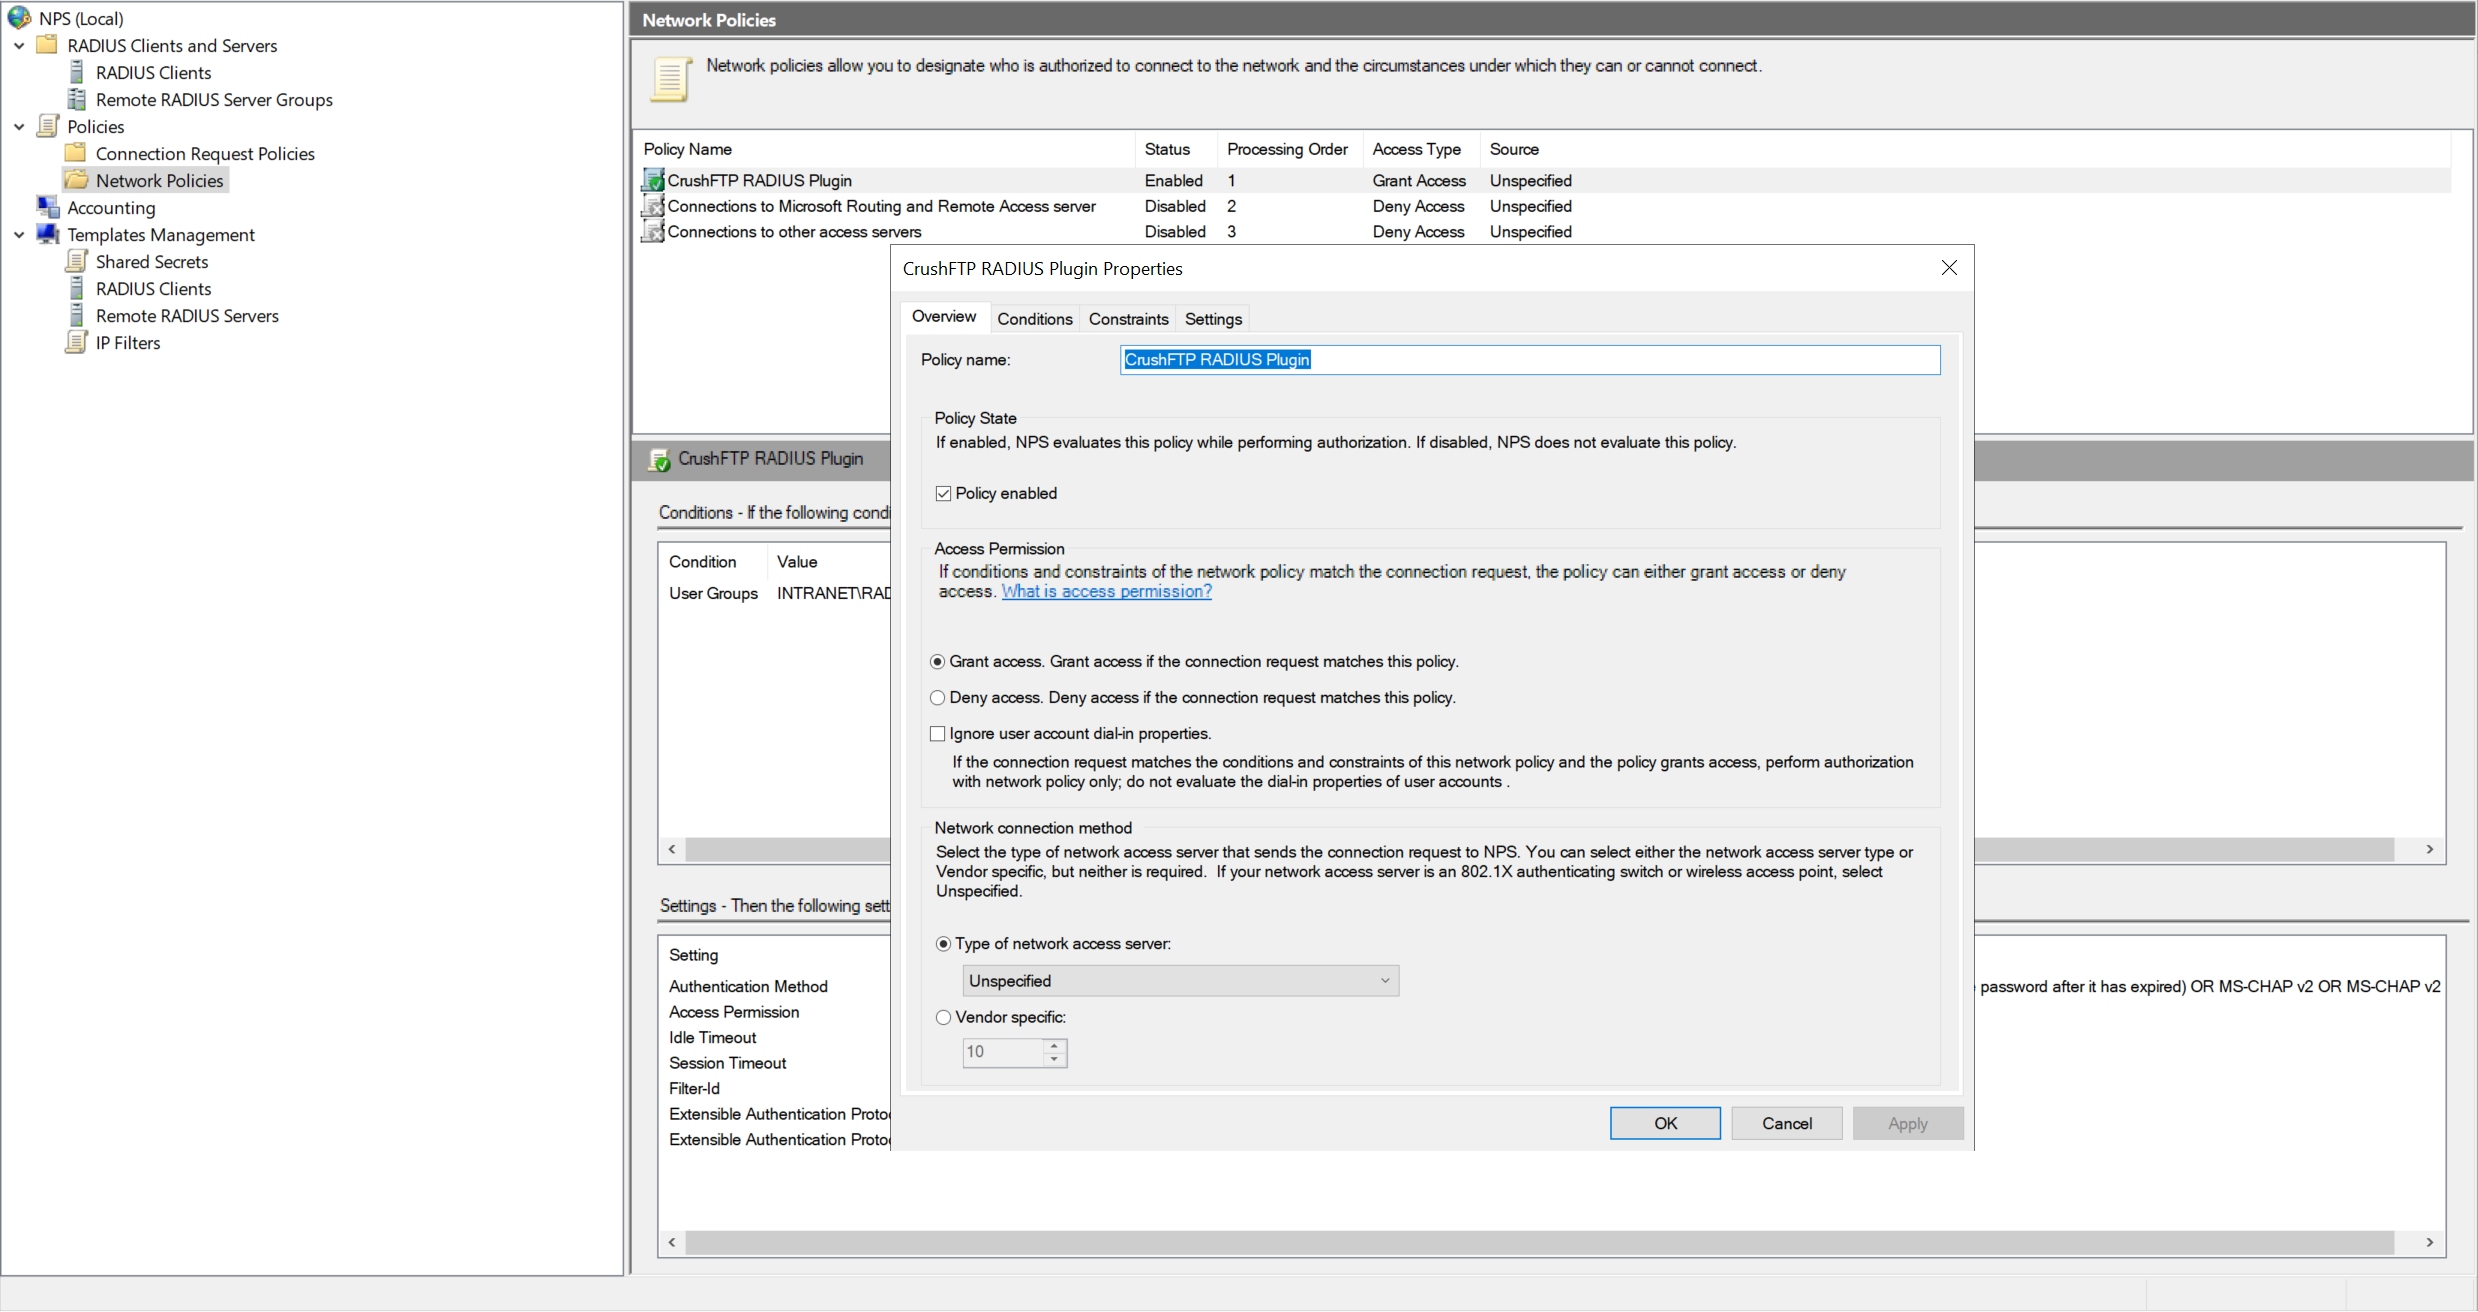Open the What is access permission link
The width and height of the screenshot is (2478, 1312).
click(x=1106, y=591)
